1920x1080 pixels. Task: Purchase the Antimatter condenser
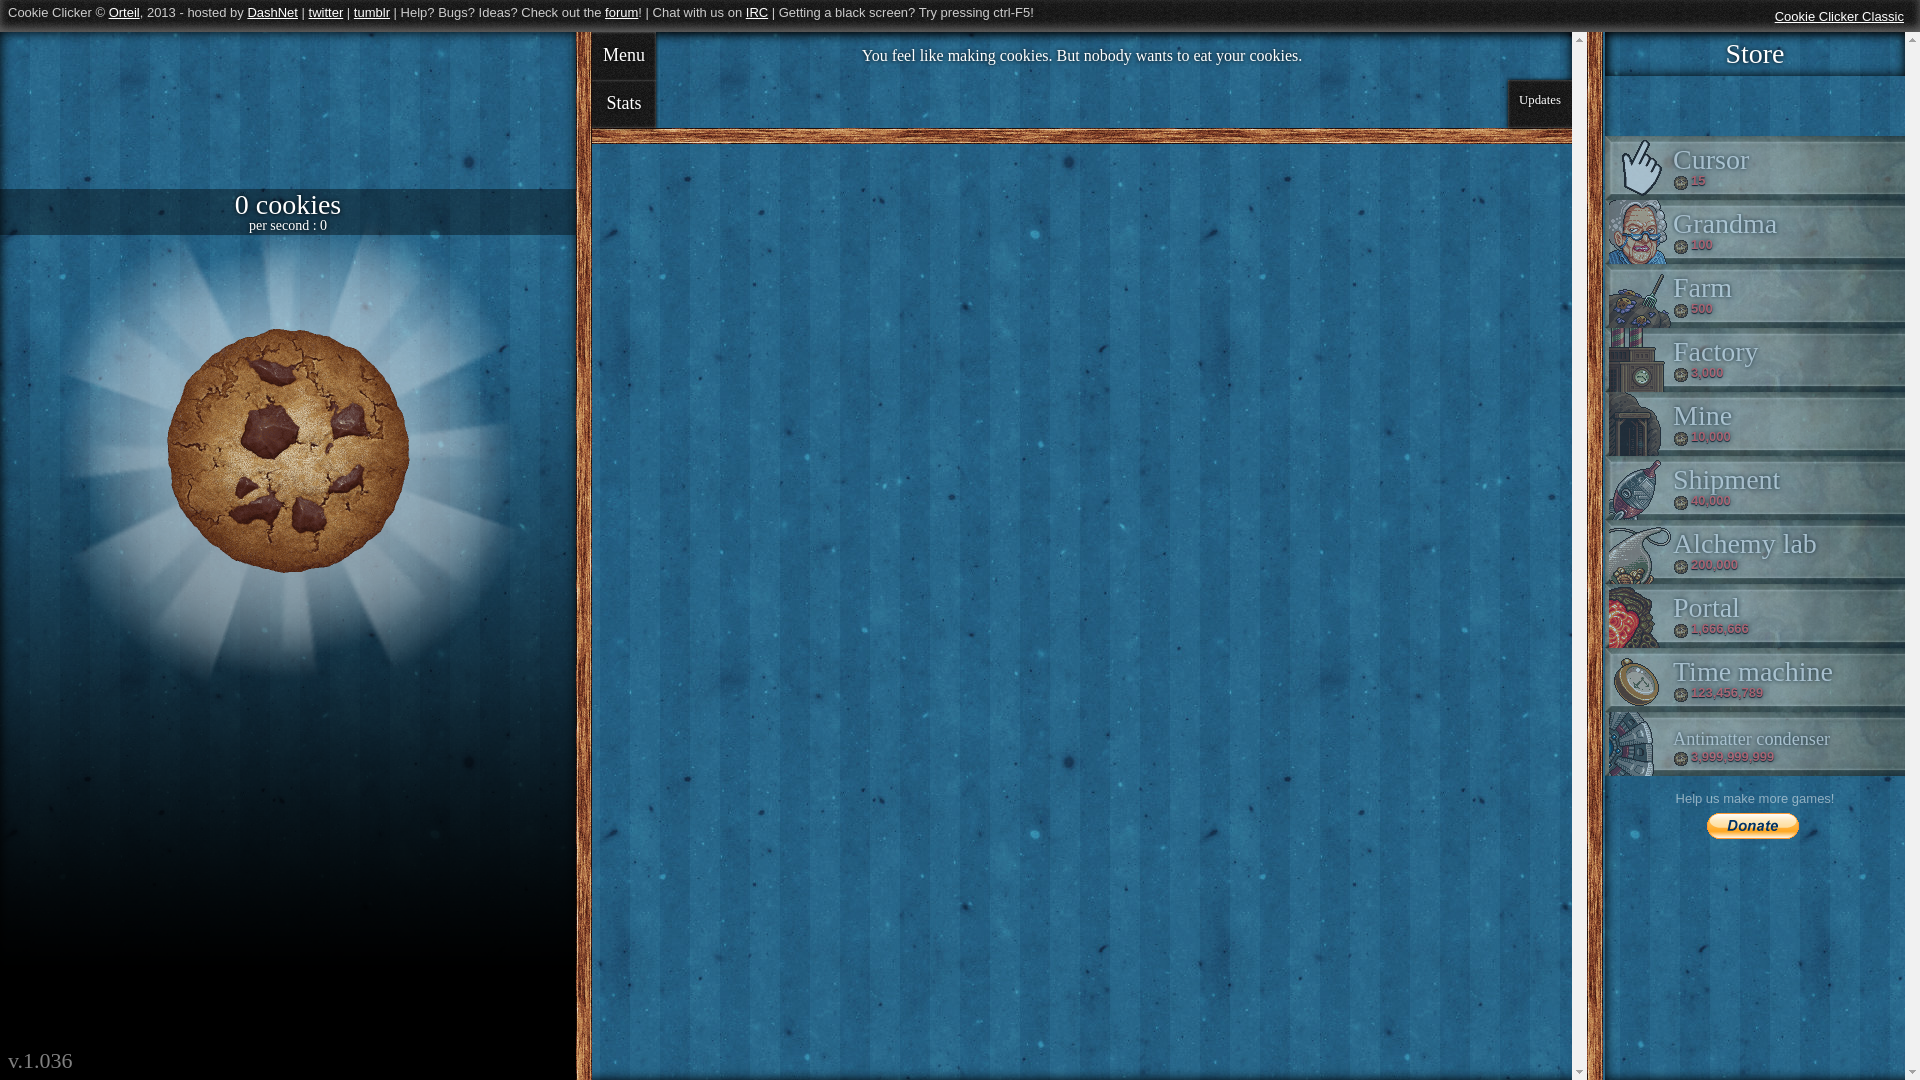(1755, 744)
